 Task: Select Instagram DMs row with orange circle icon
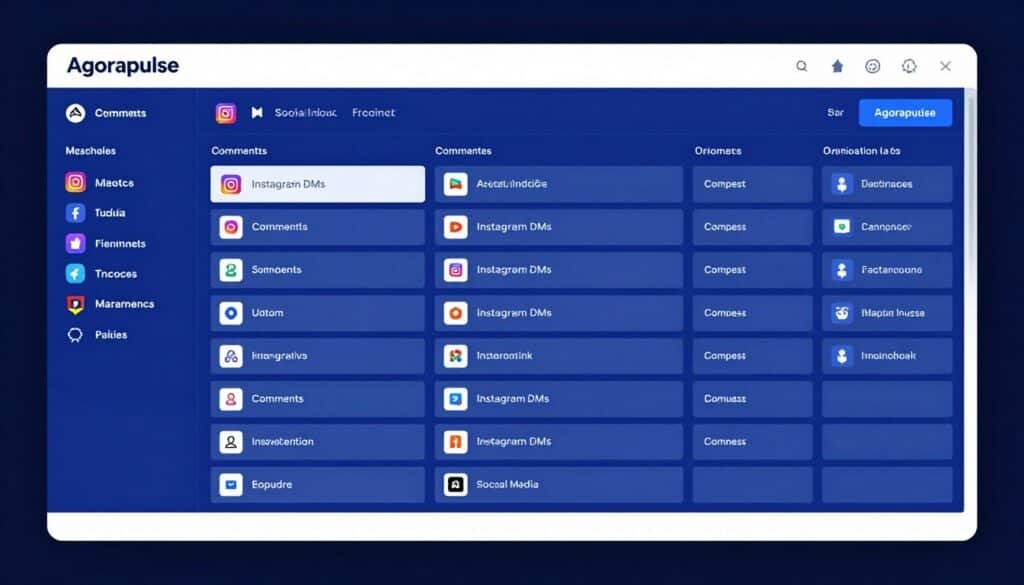tap(559, 313)
